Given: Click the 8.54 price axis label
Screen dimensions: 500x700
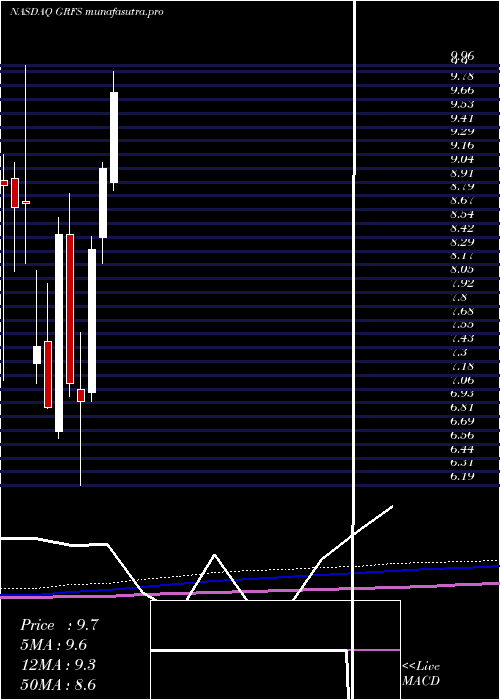Looking at the screenshot, I should [x=462, y=214].
